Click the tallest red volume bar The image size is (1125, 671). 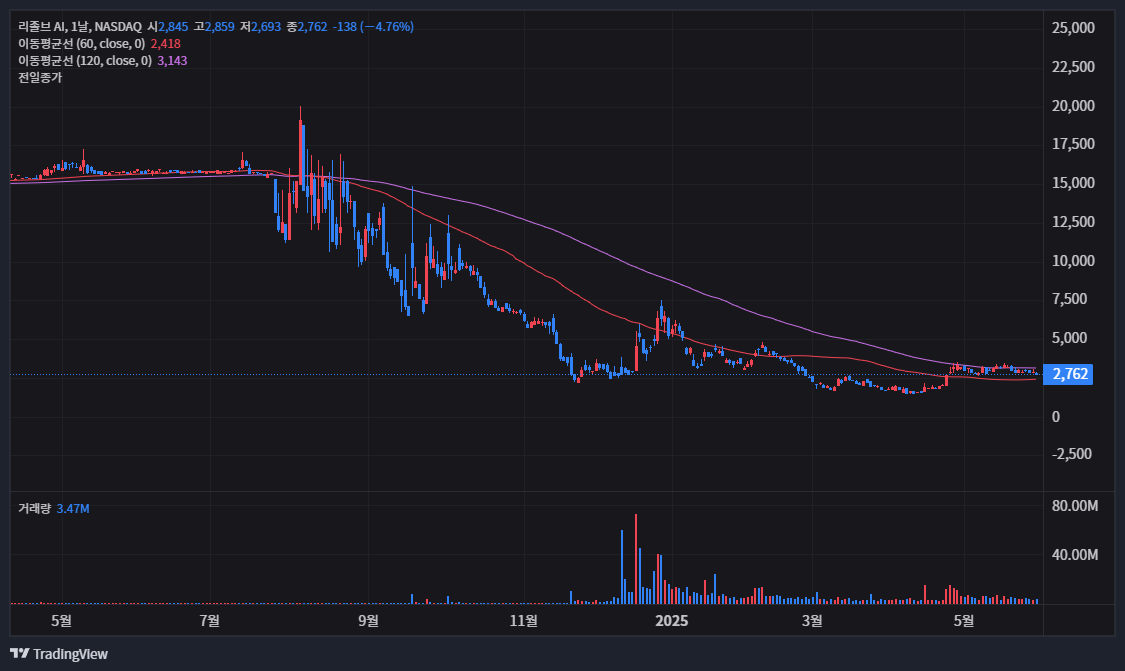coord(636,559)
